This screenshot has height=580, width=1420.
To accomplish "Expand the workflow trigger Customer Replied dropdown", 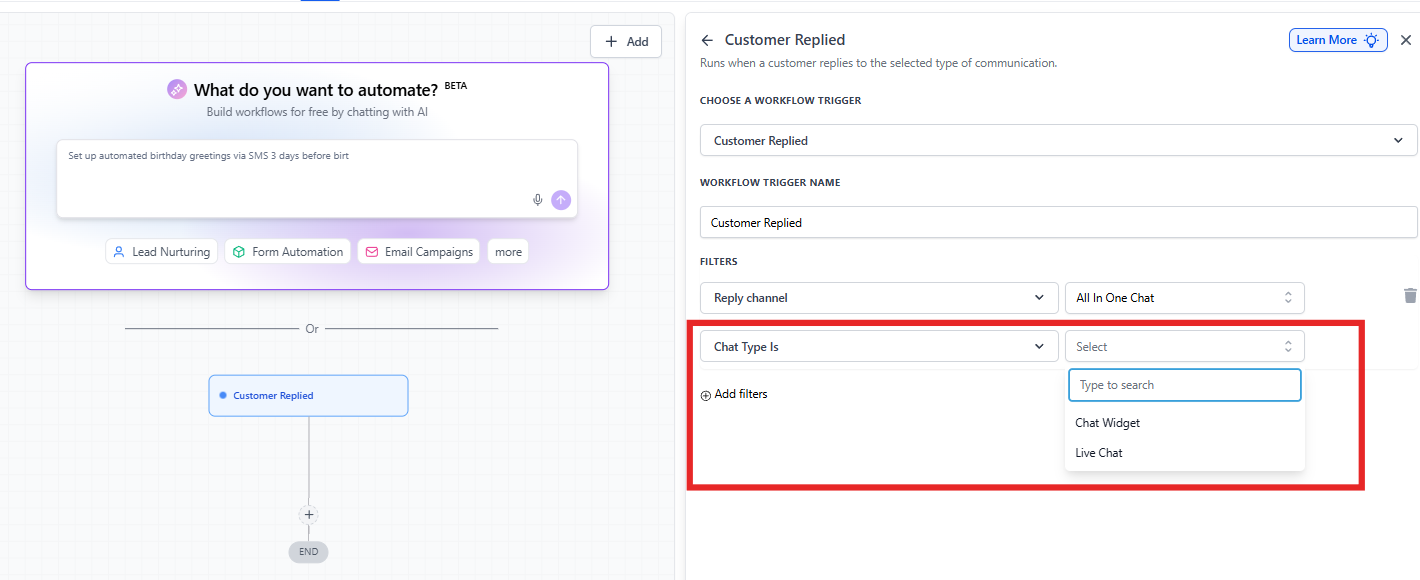I will coord(1058,140).
